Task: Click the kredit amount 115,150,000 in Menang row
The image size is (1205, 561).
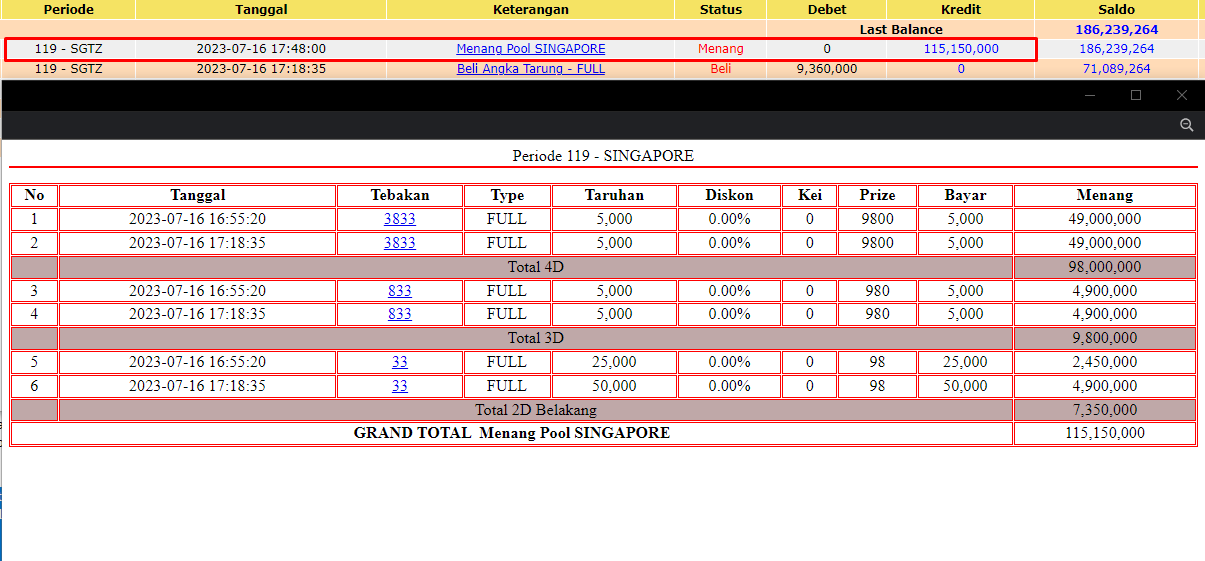Action: tap(961, 48)
